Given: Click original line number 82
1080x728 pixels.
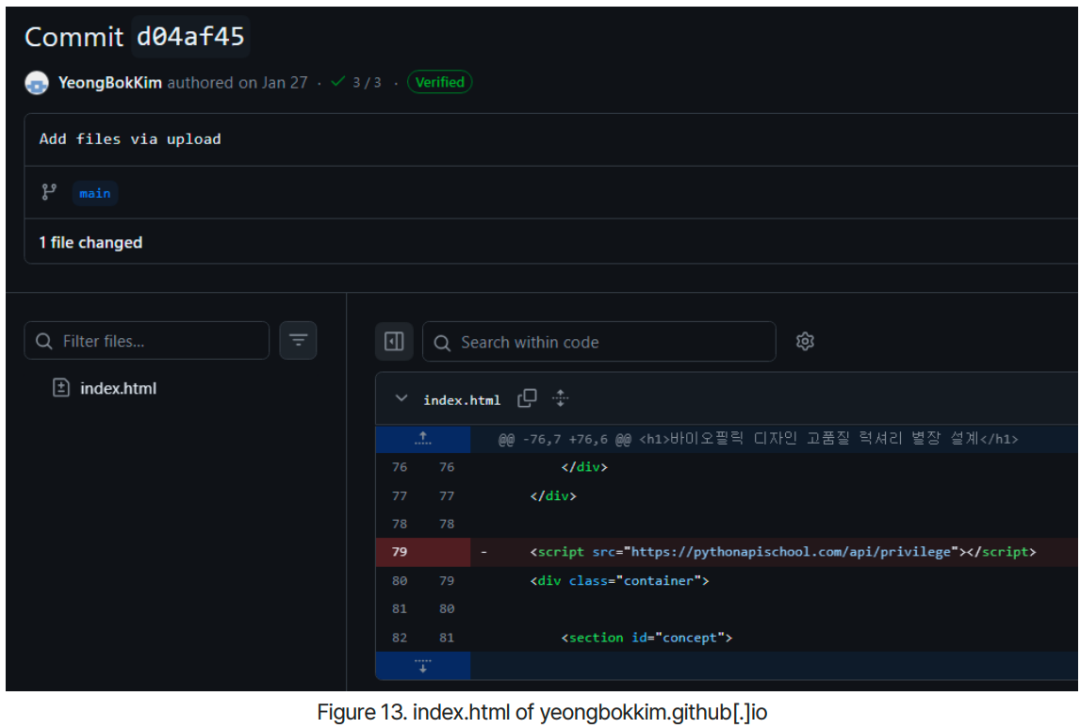Looking at the screenshot, I should (x=399, y=638).
